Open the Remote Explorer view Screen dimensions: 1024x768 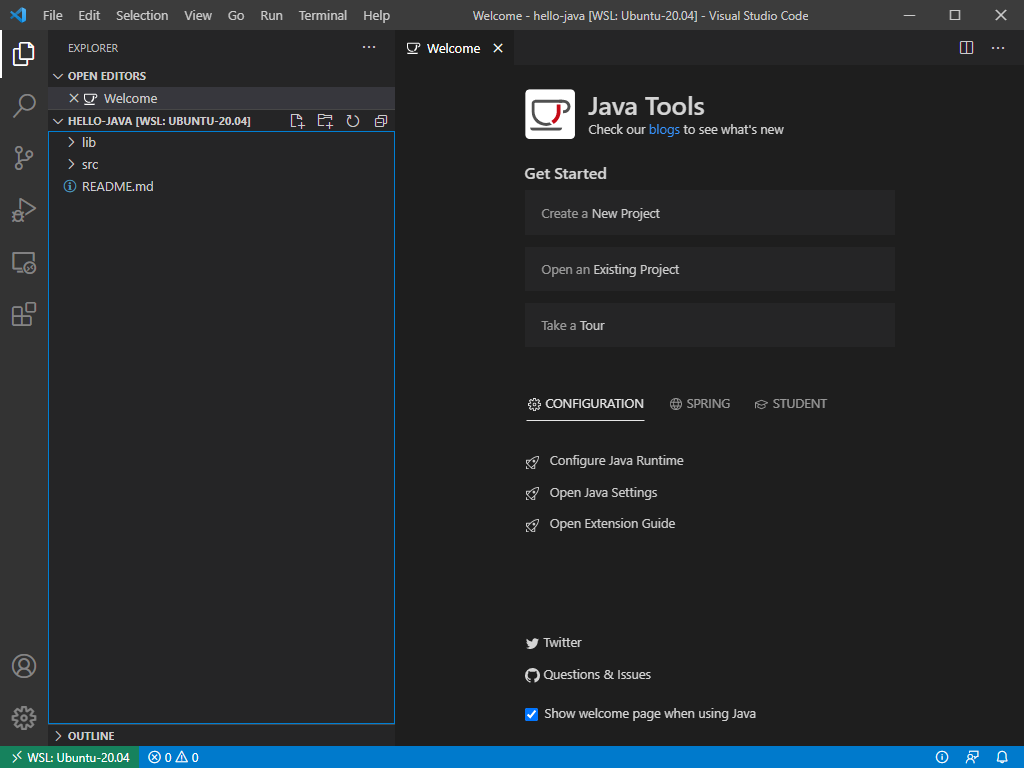pyautogui.click(x=24, y=263)
